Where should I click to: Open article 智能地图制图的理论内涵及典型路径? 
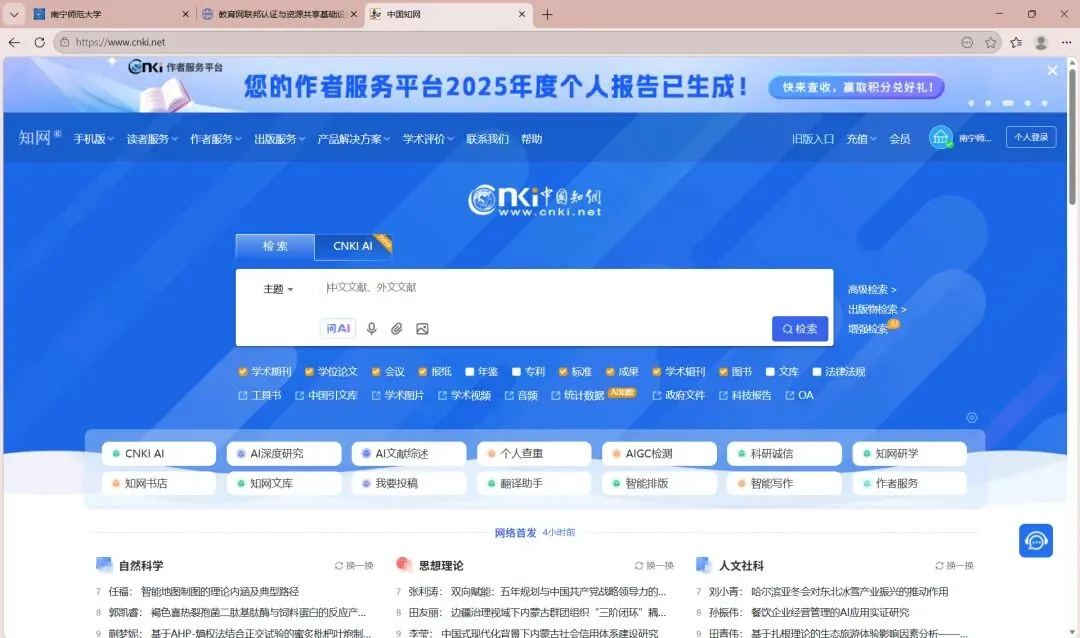220,592
